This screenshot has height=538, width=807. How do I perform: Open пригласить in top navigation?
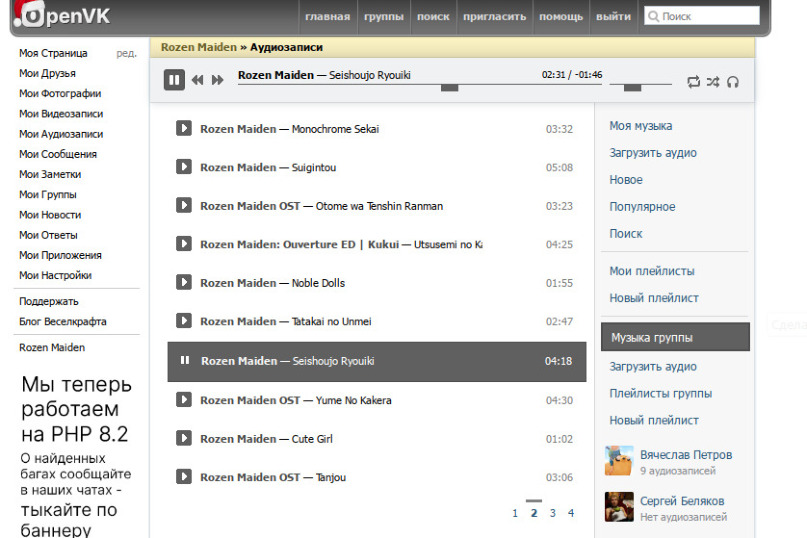tap(494, 16)
